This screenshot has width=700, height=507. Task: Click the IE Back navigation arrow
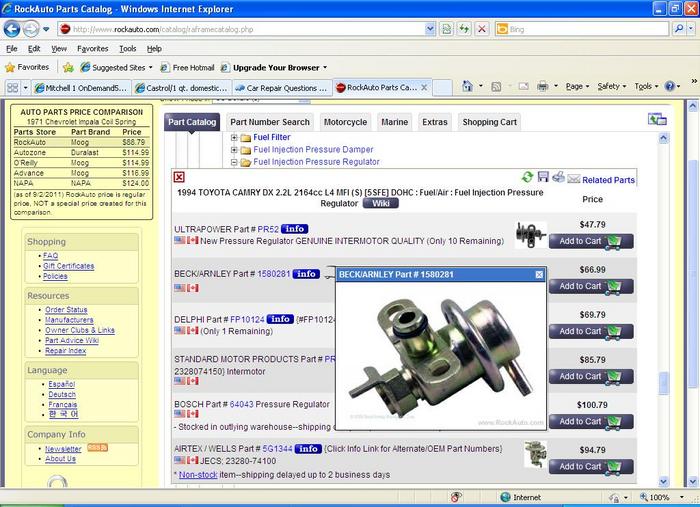(x=14, y=29)
